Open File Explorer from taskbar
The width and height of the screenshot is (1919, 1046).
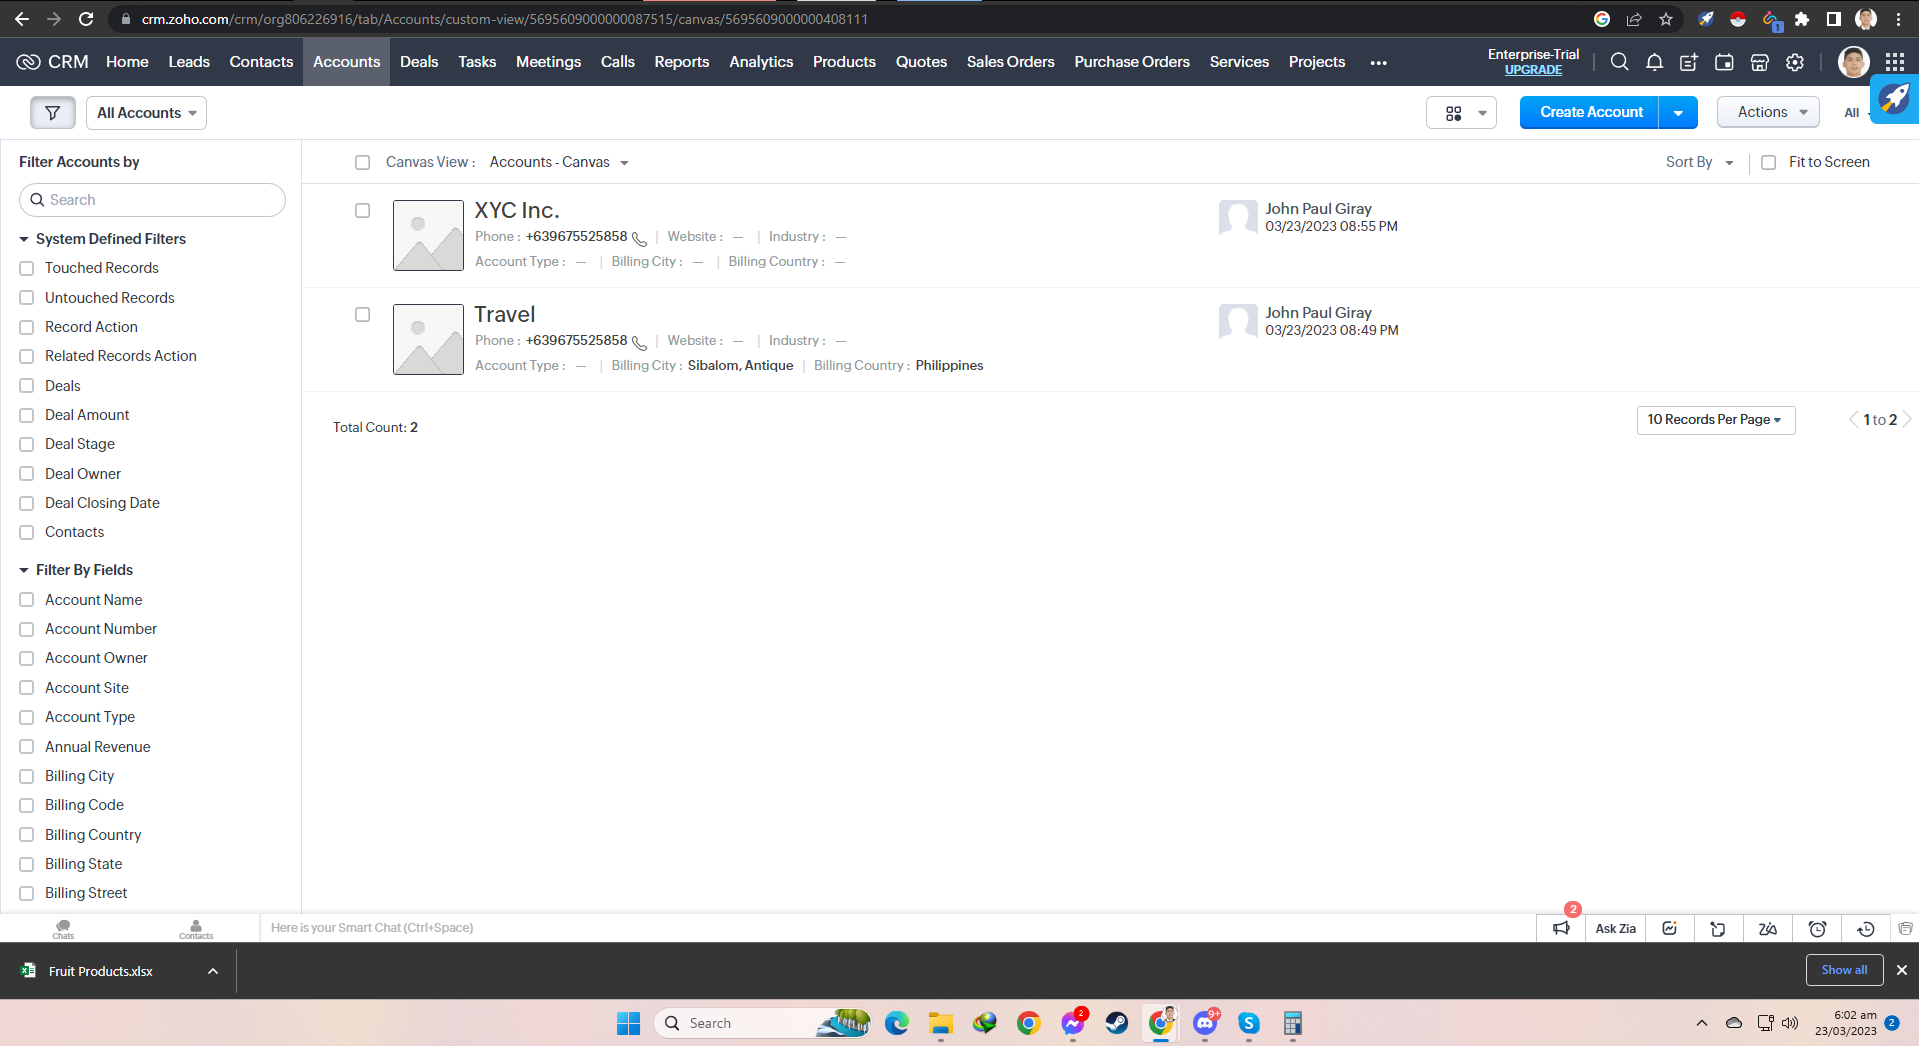click(941, 1023)
